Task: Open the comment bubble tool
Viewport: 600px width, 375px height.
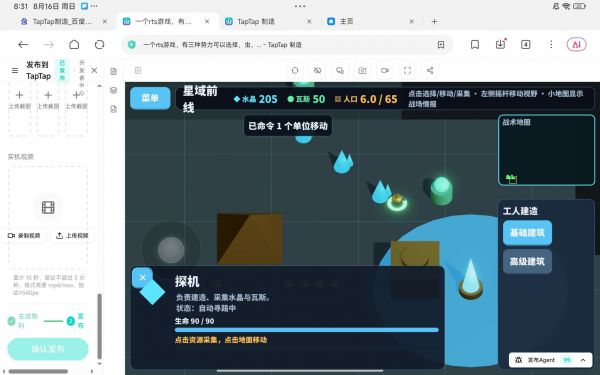Action: tap(340, 70)
